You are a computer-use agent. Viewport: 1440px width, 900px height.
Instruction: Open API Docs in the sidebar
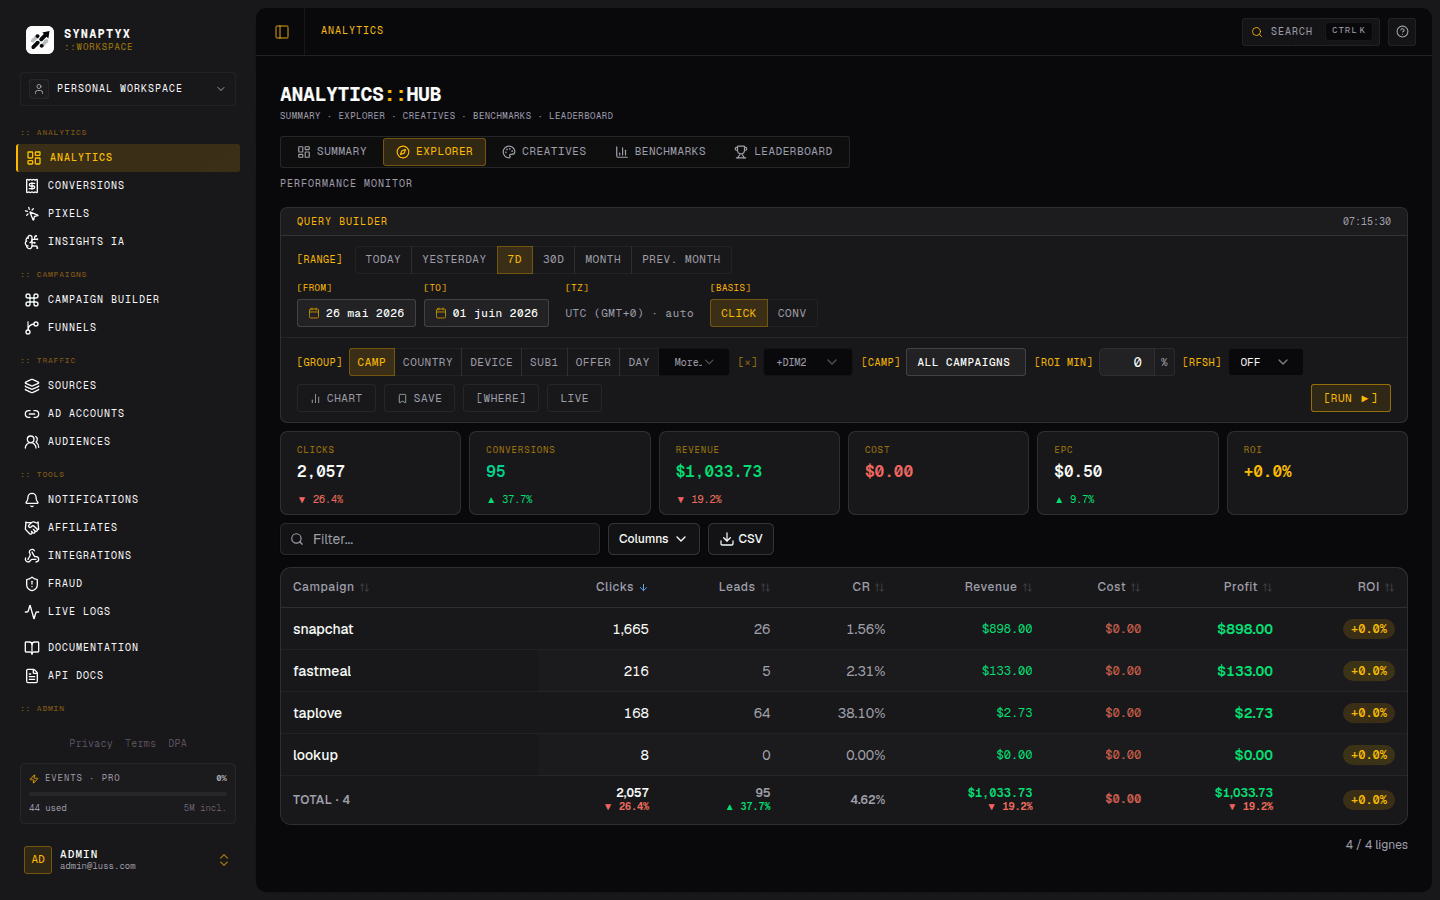[x=128, y=676]
